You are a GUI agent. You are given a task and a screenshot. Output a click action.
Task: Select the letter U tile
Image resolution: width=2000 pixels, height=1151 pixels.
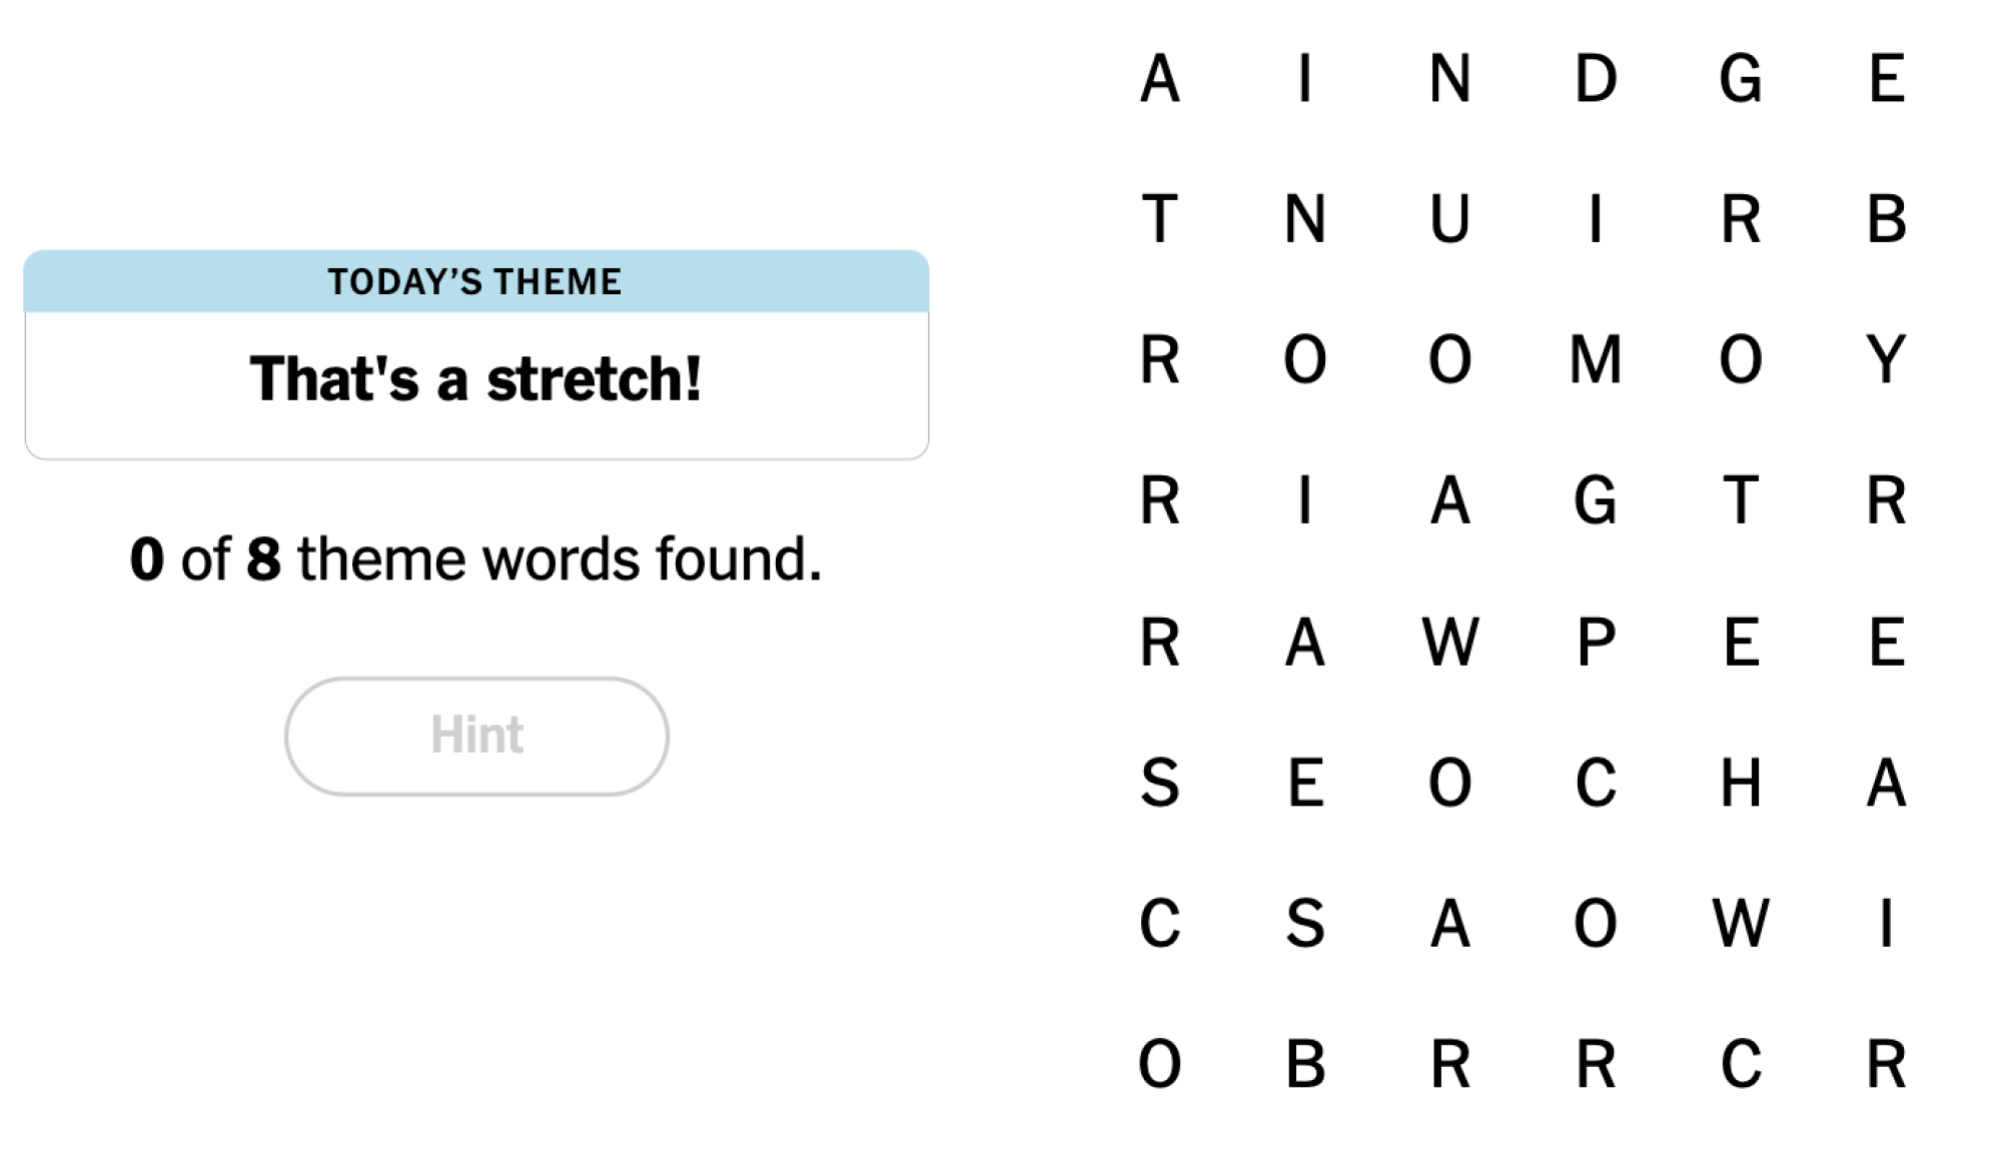pos(1450,219)
